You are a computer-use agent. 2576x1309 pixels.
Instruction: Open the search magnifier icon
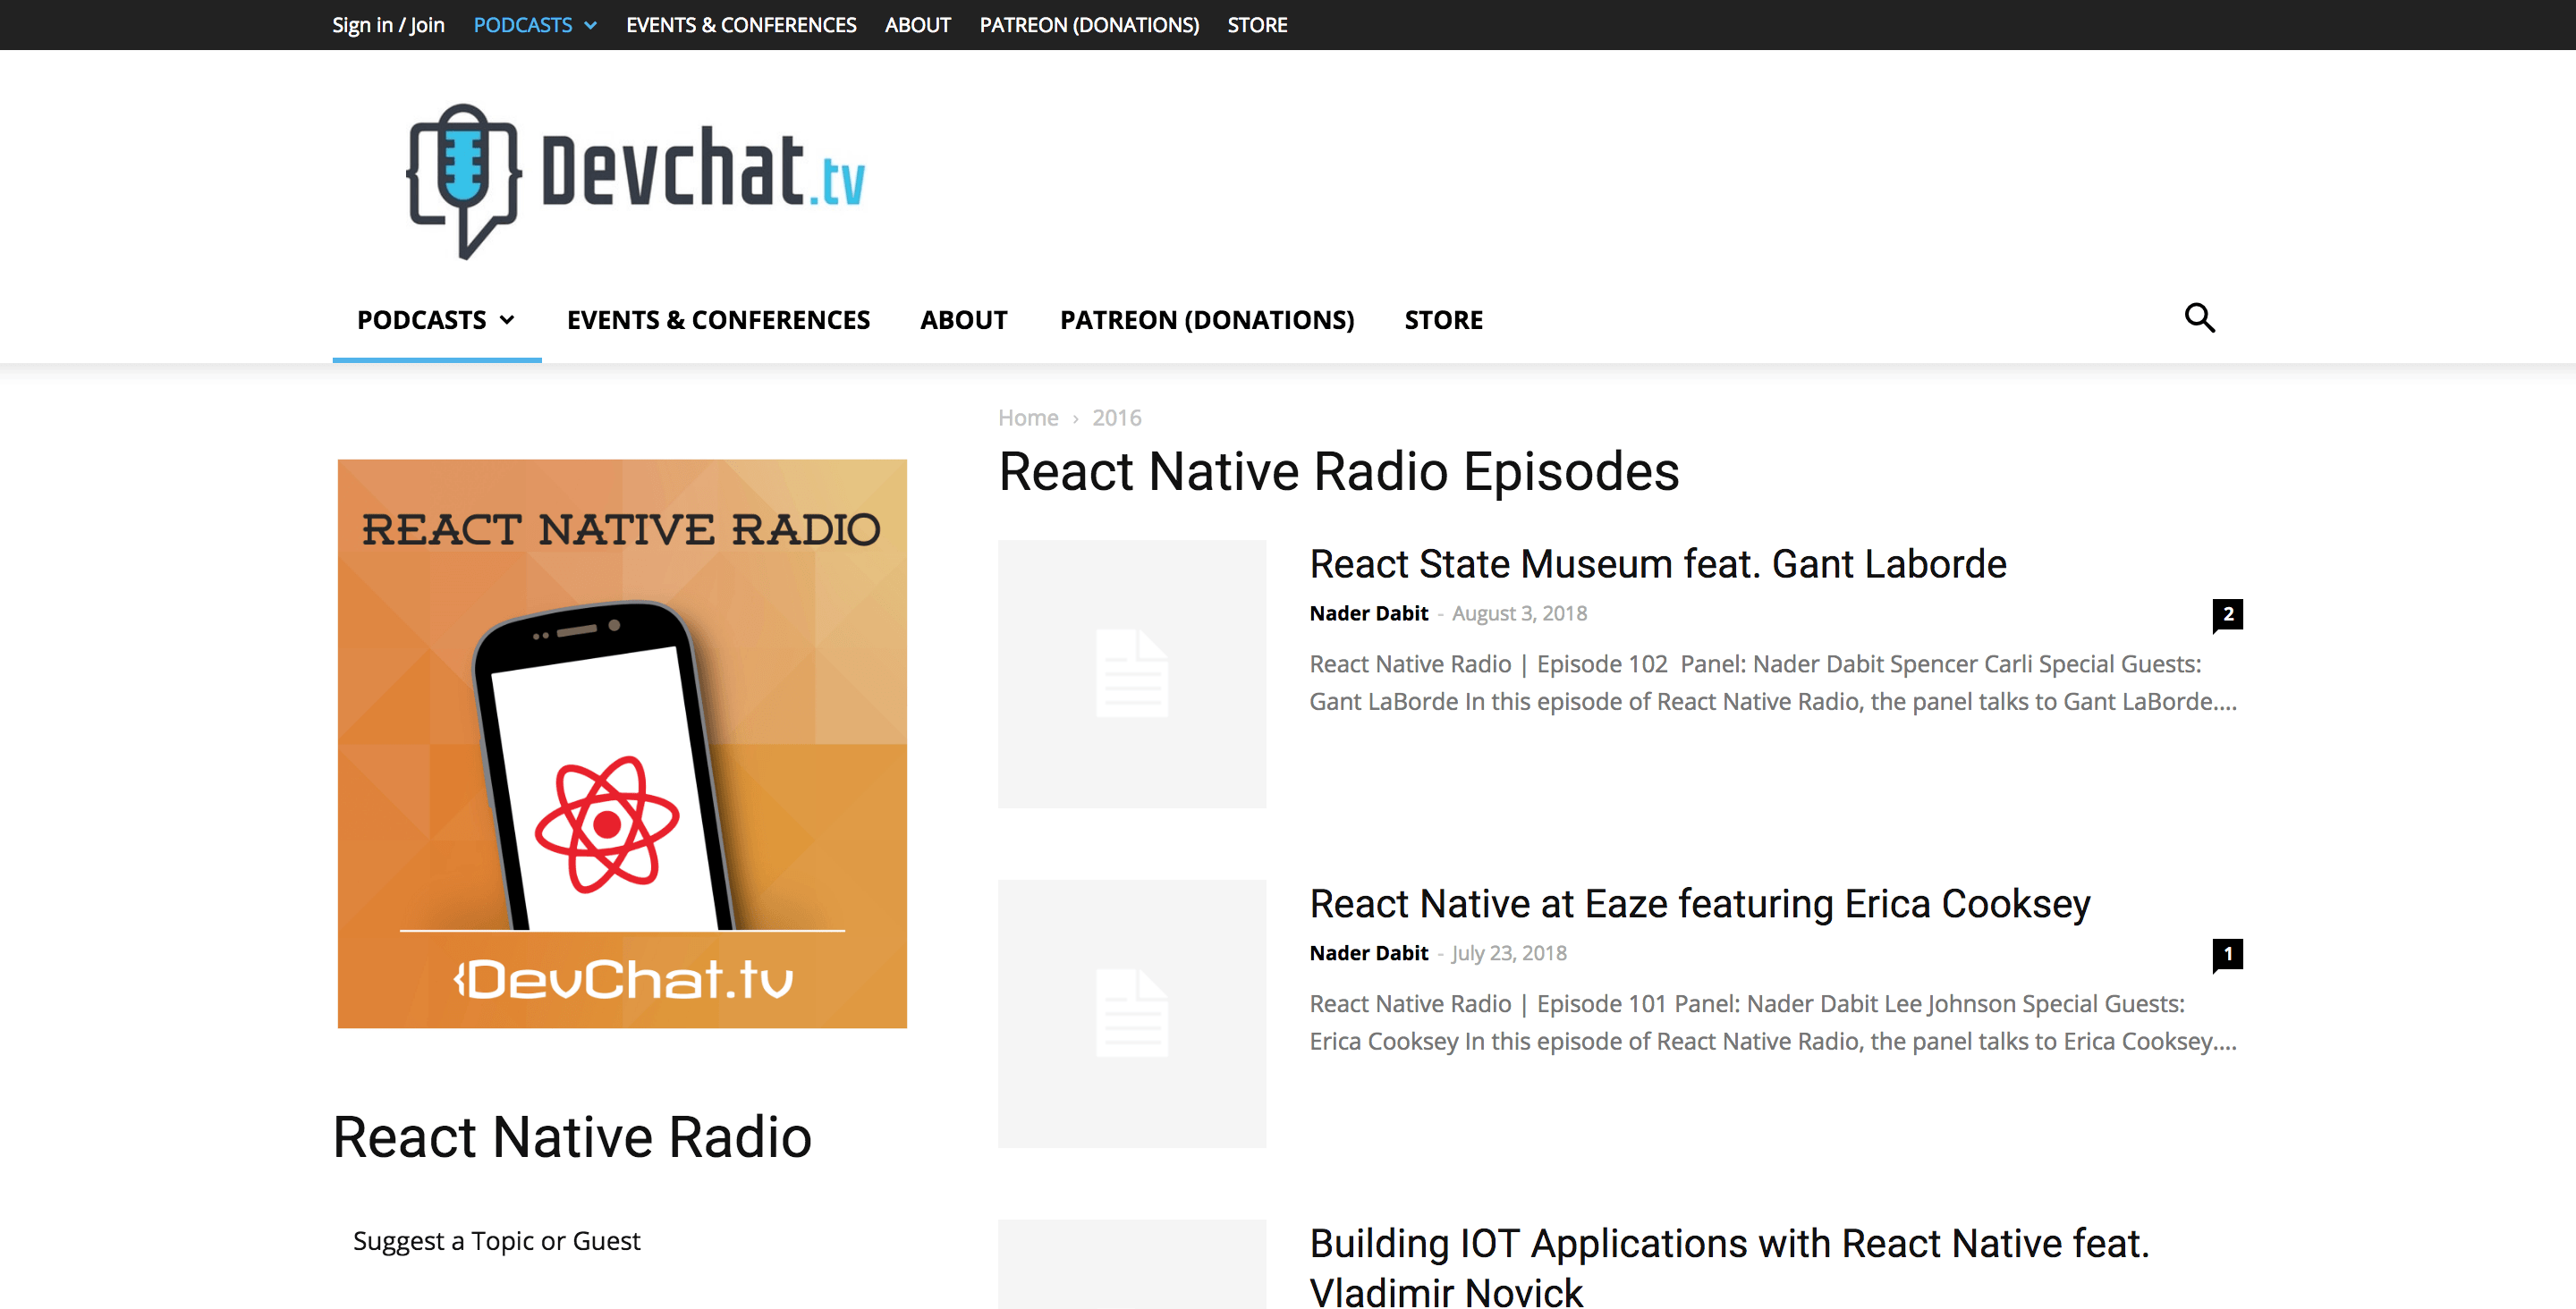click(x=2199, y=318)
